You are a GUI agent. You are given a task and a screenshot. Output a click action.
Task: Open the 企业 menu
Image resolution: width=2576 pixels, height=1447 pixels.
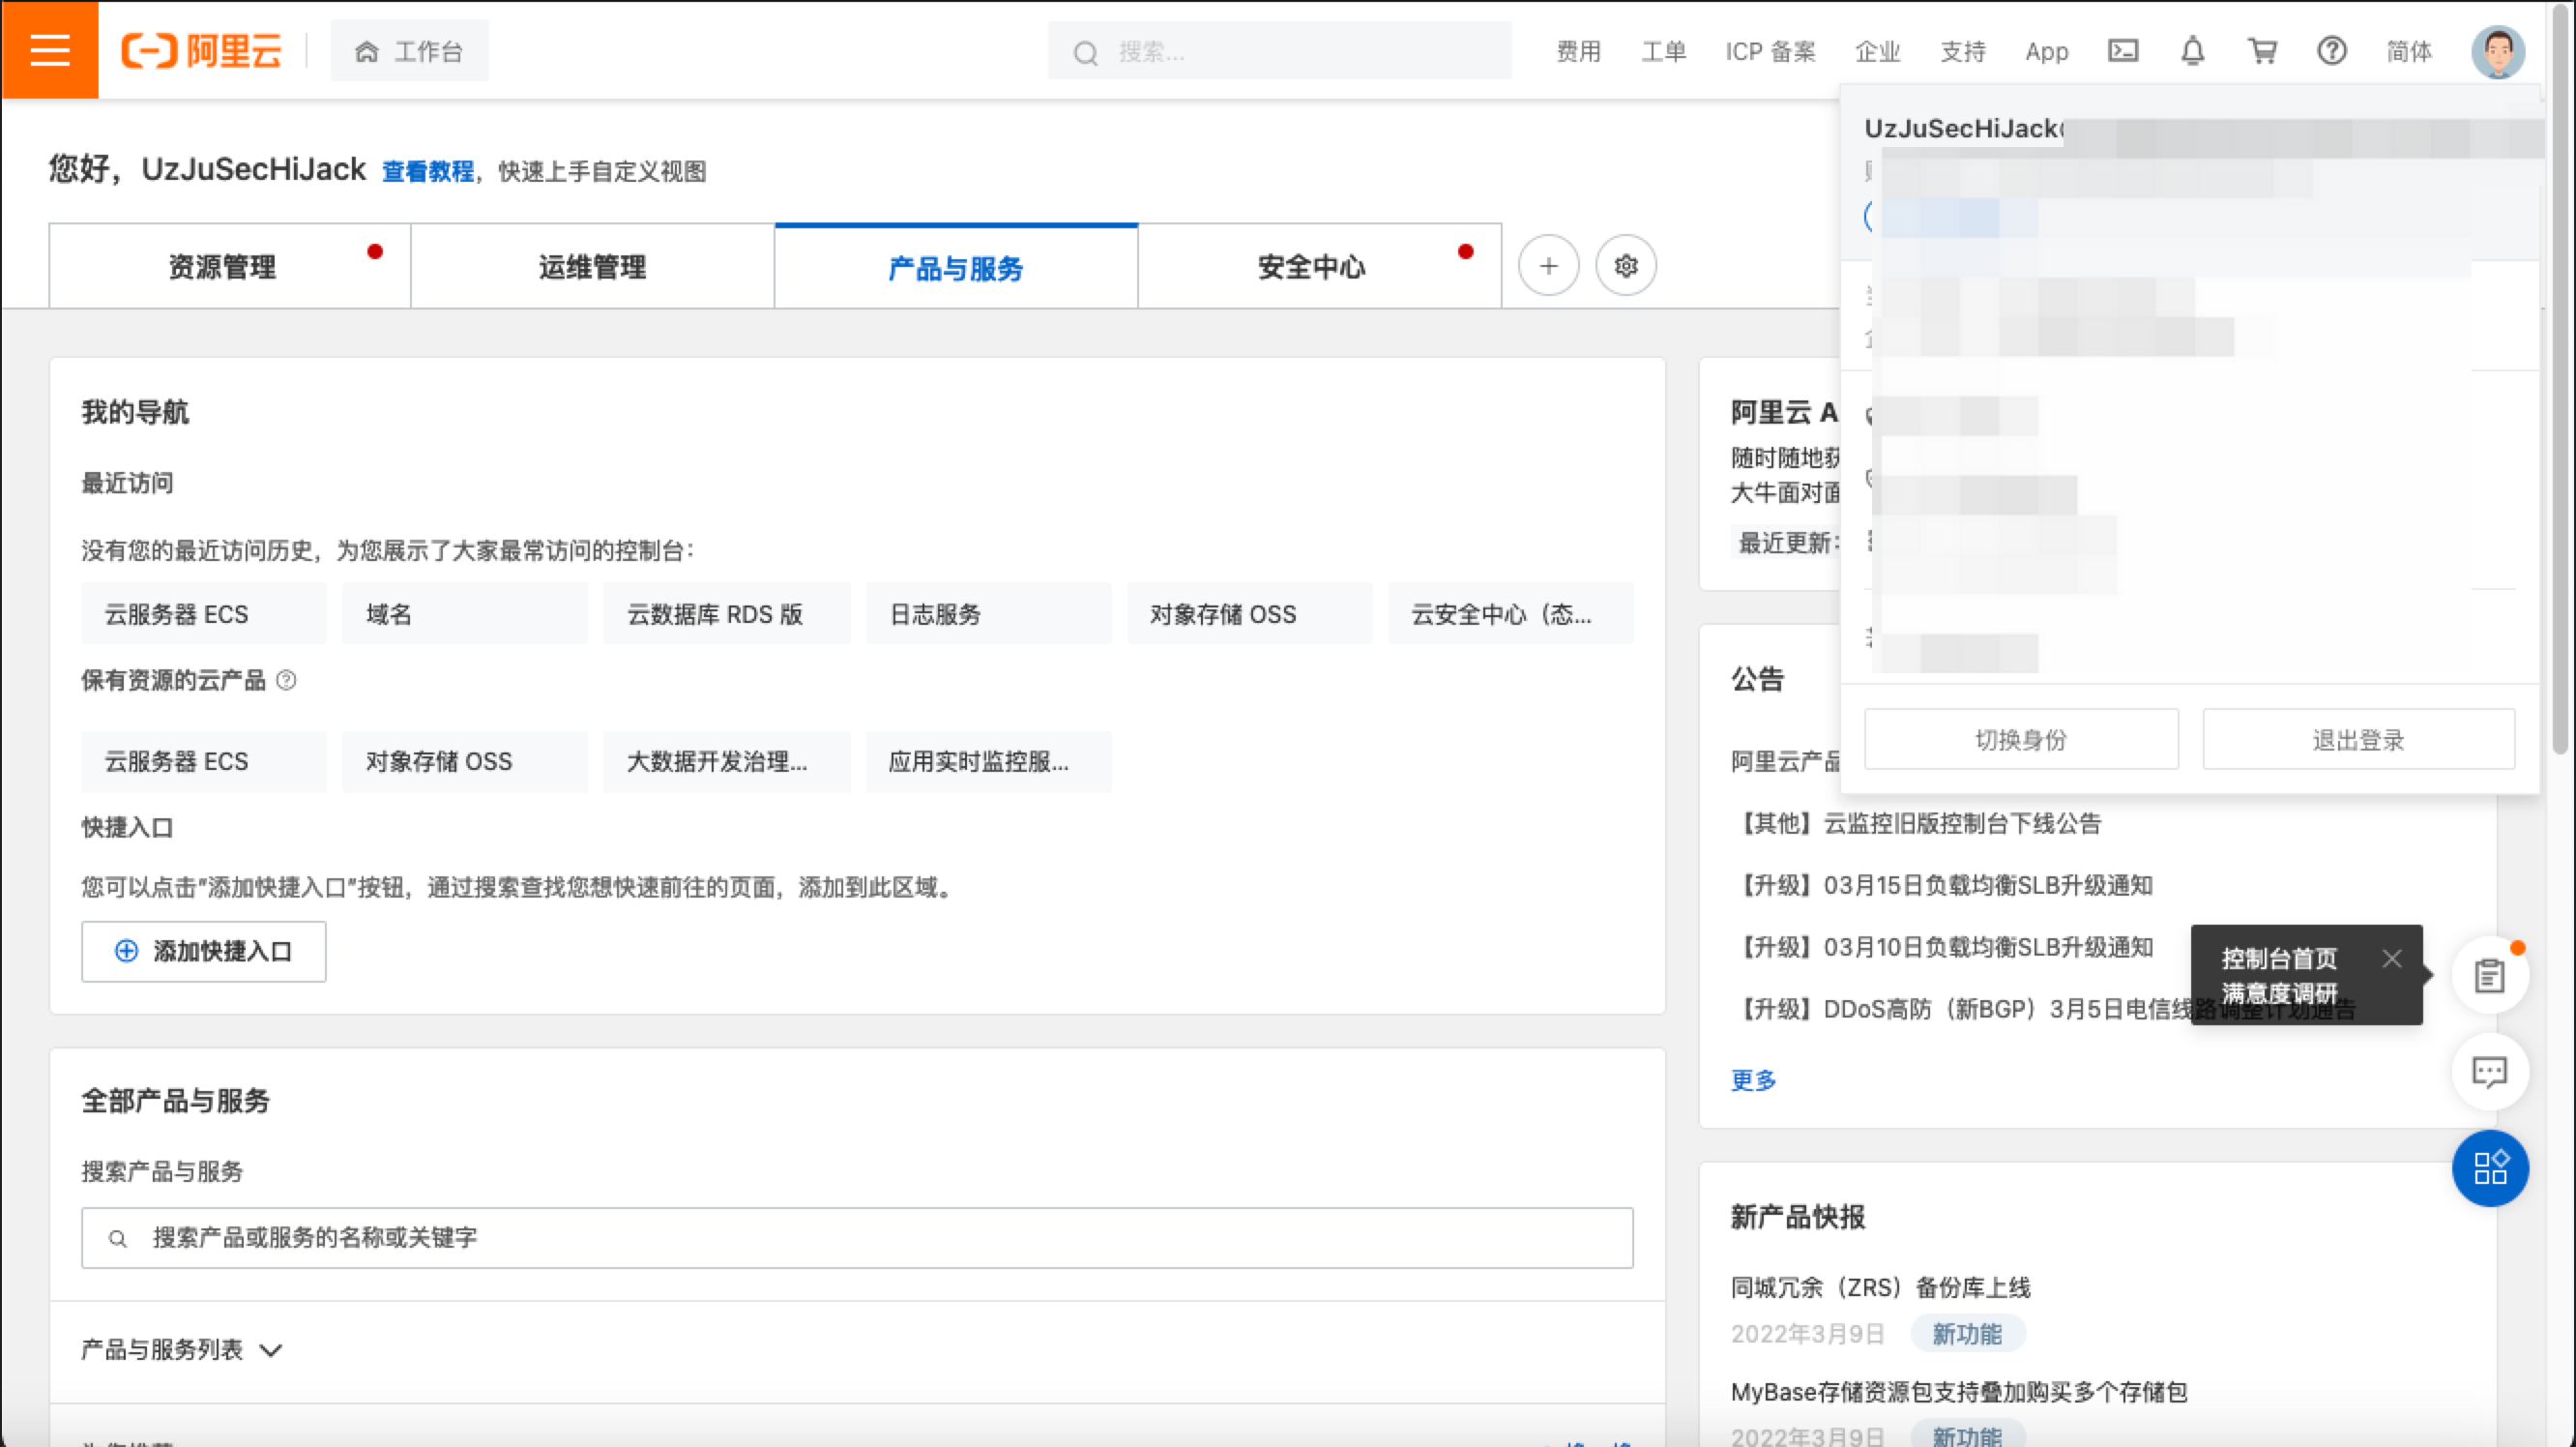(1877, 52)
